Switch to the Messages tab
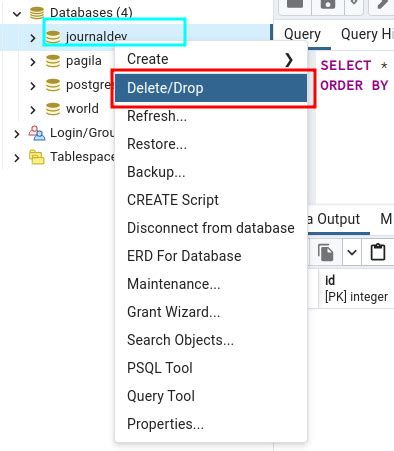The height and width of the screenshot is (451, 394). click(x=387, y=219)
